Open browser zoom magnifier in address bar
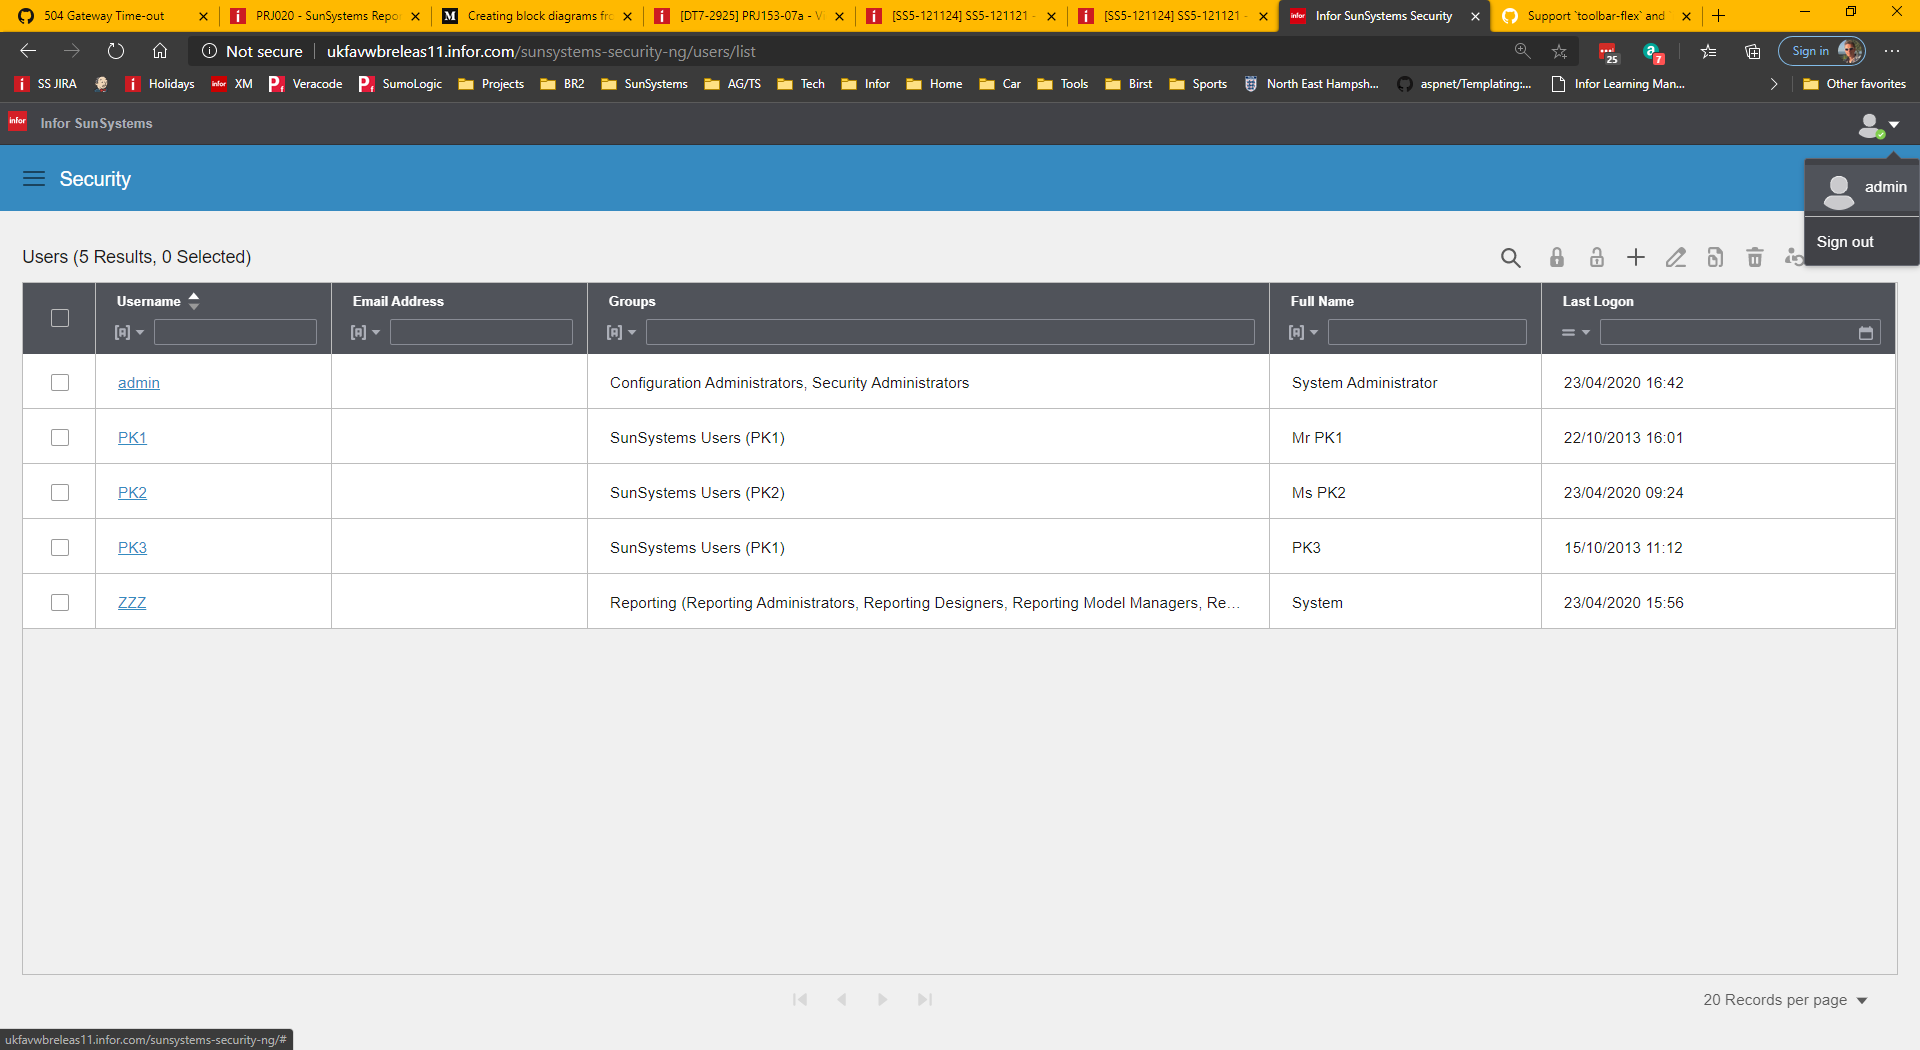1920x1050 pixels. pos(1522,51)
